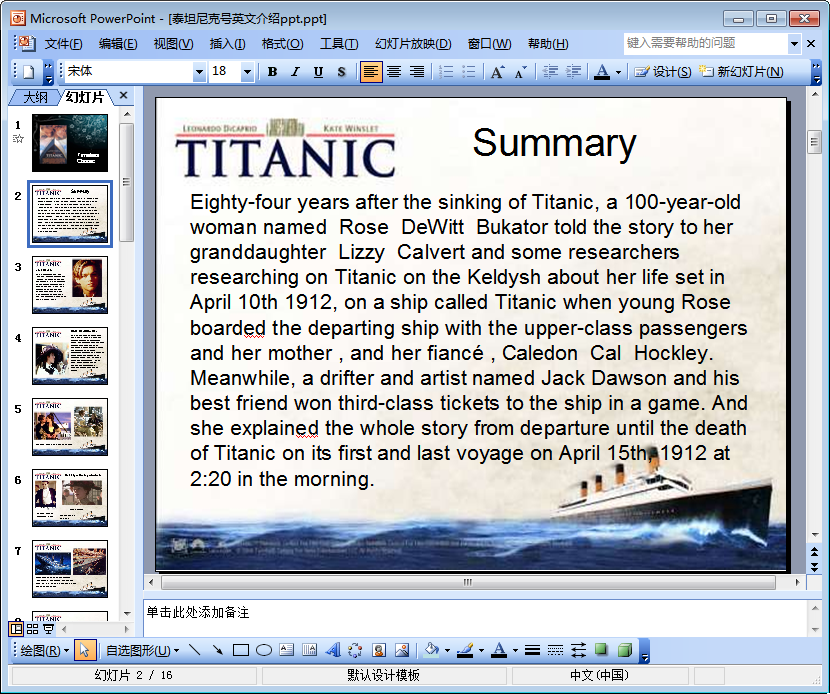Image resolution: width=830 pixels, height=694 pixels.
Task: Open fill color dropdown arrow
Action: click(448, 651)
